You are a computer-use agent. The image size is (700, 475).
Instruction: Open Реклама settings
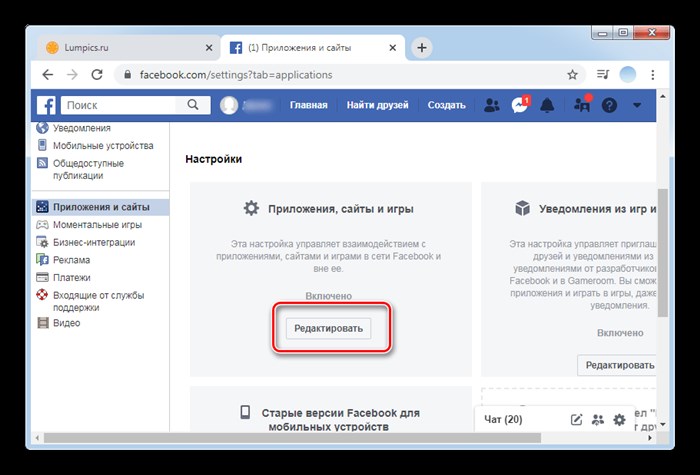(71, 260)
